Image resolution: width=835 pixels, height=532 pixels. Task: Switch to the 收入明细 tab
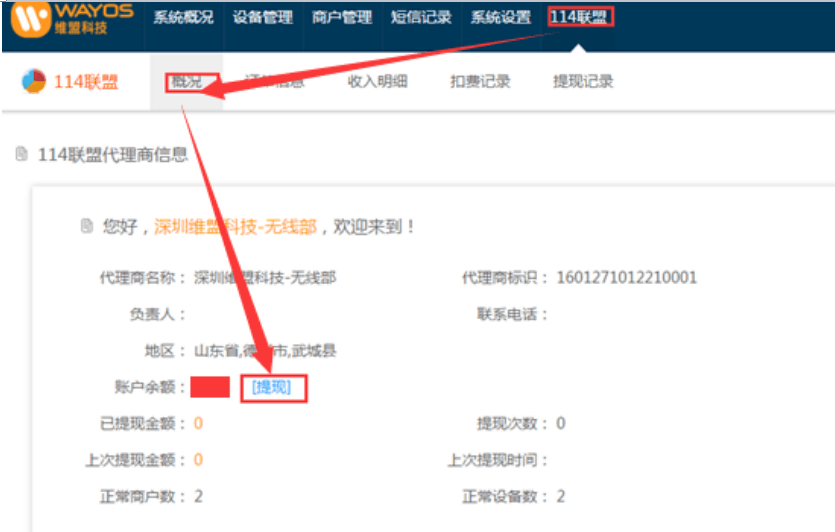pyautogui.click(x=378, y=81)
